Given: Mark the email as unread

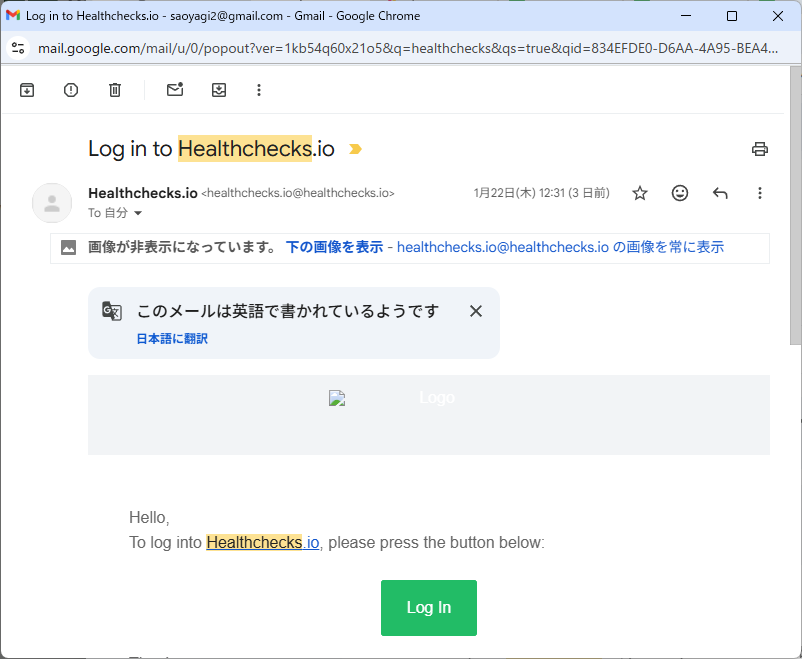Looking at the screenshot, I should tap(175, 90).
